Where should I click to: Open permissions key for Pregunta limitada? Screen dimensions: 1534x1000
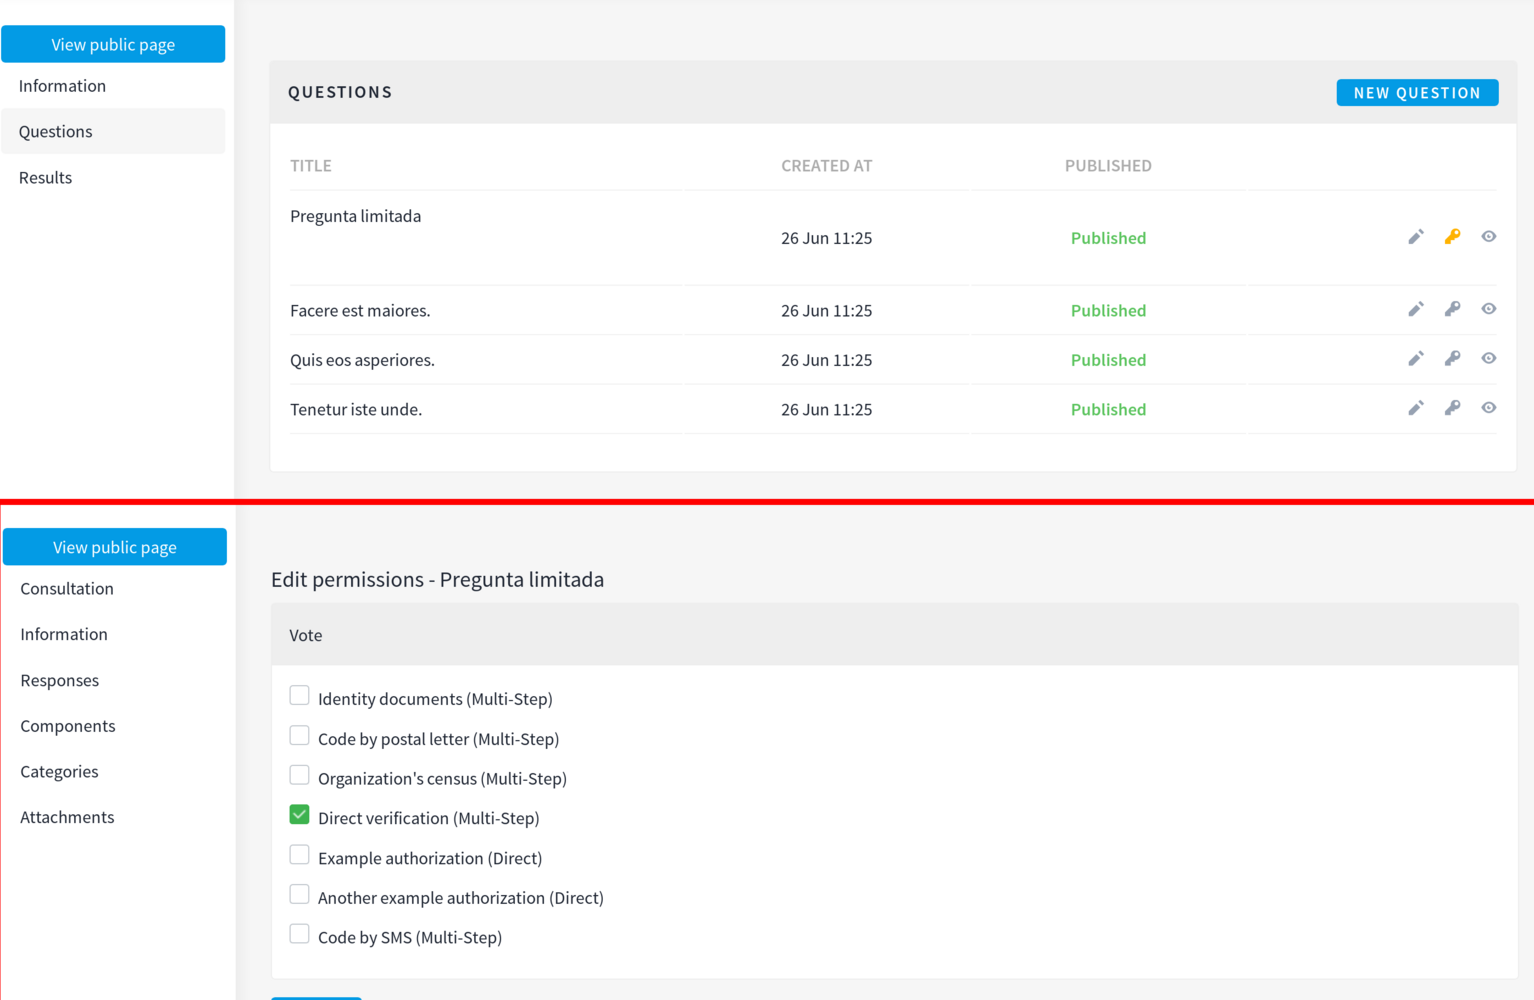tap(1452, 237)
